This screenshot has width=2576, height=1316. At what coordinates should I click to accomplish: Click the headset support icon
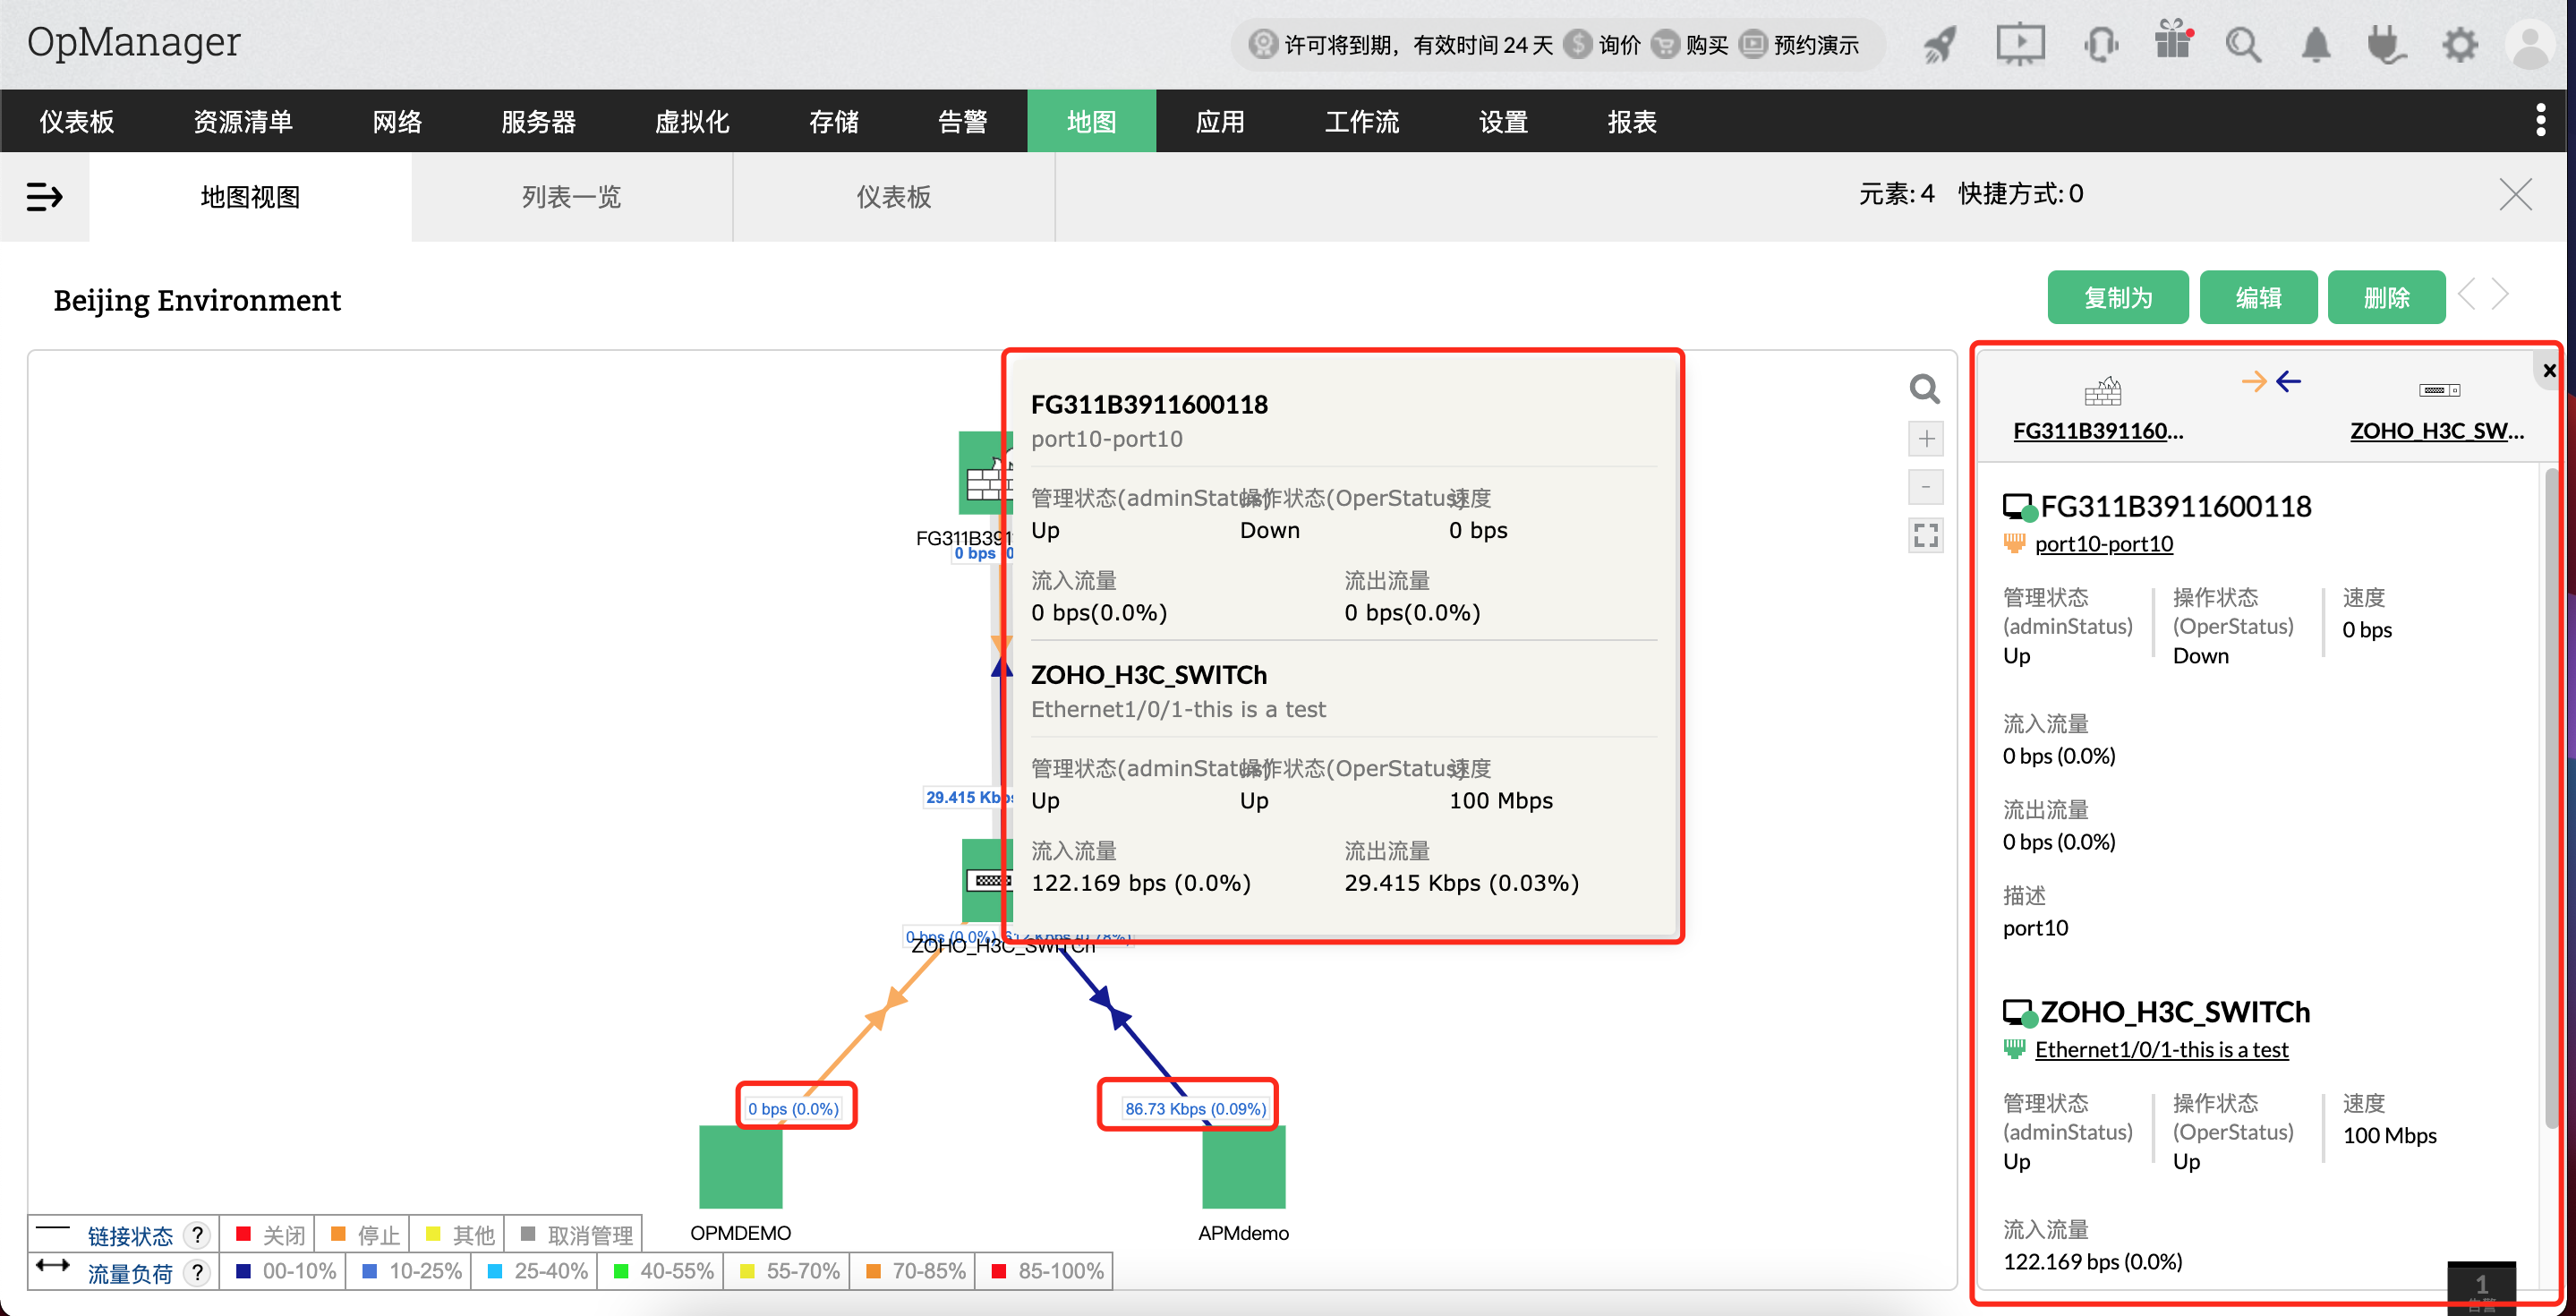click(x=2101, y=44)
